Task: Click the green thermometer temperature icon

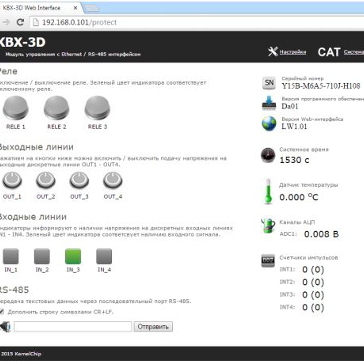Action: pos(268,191)
